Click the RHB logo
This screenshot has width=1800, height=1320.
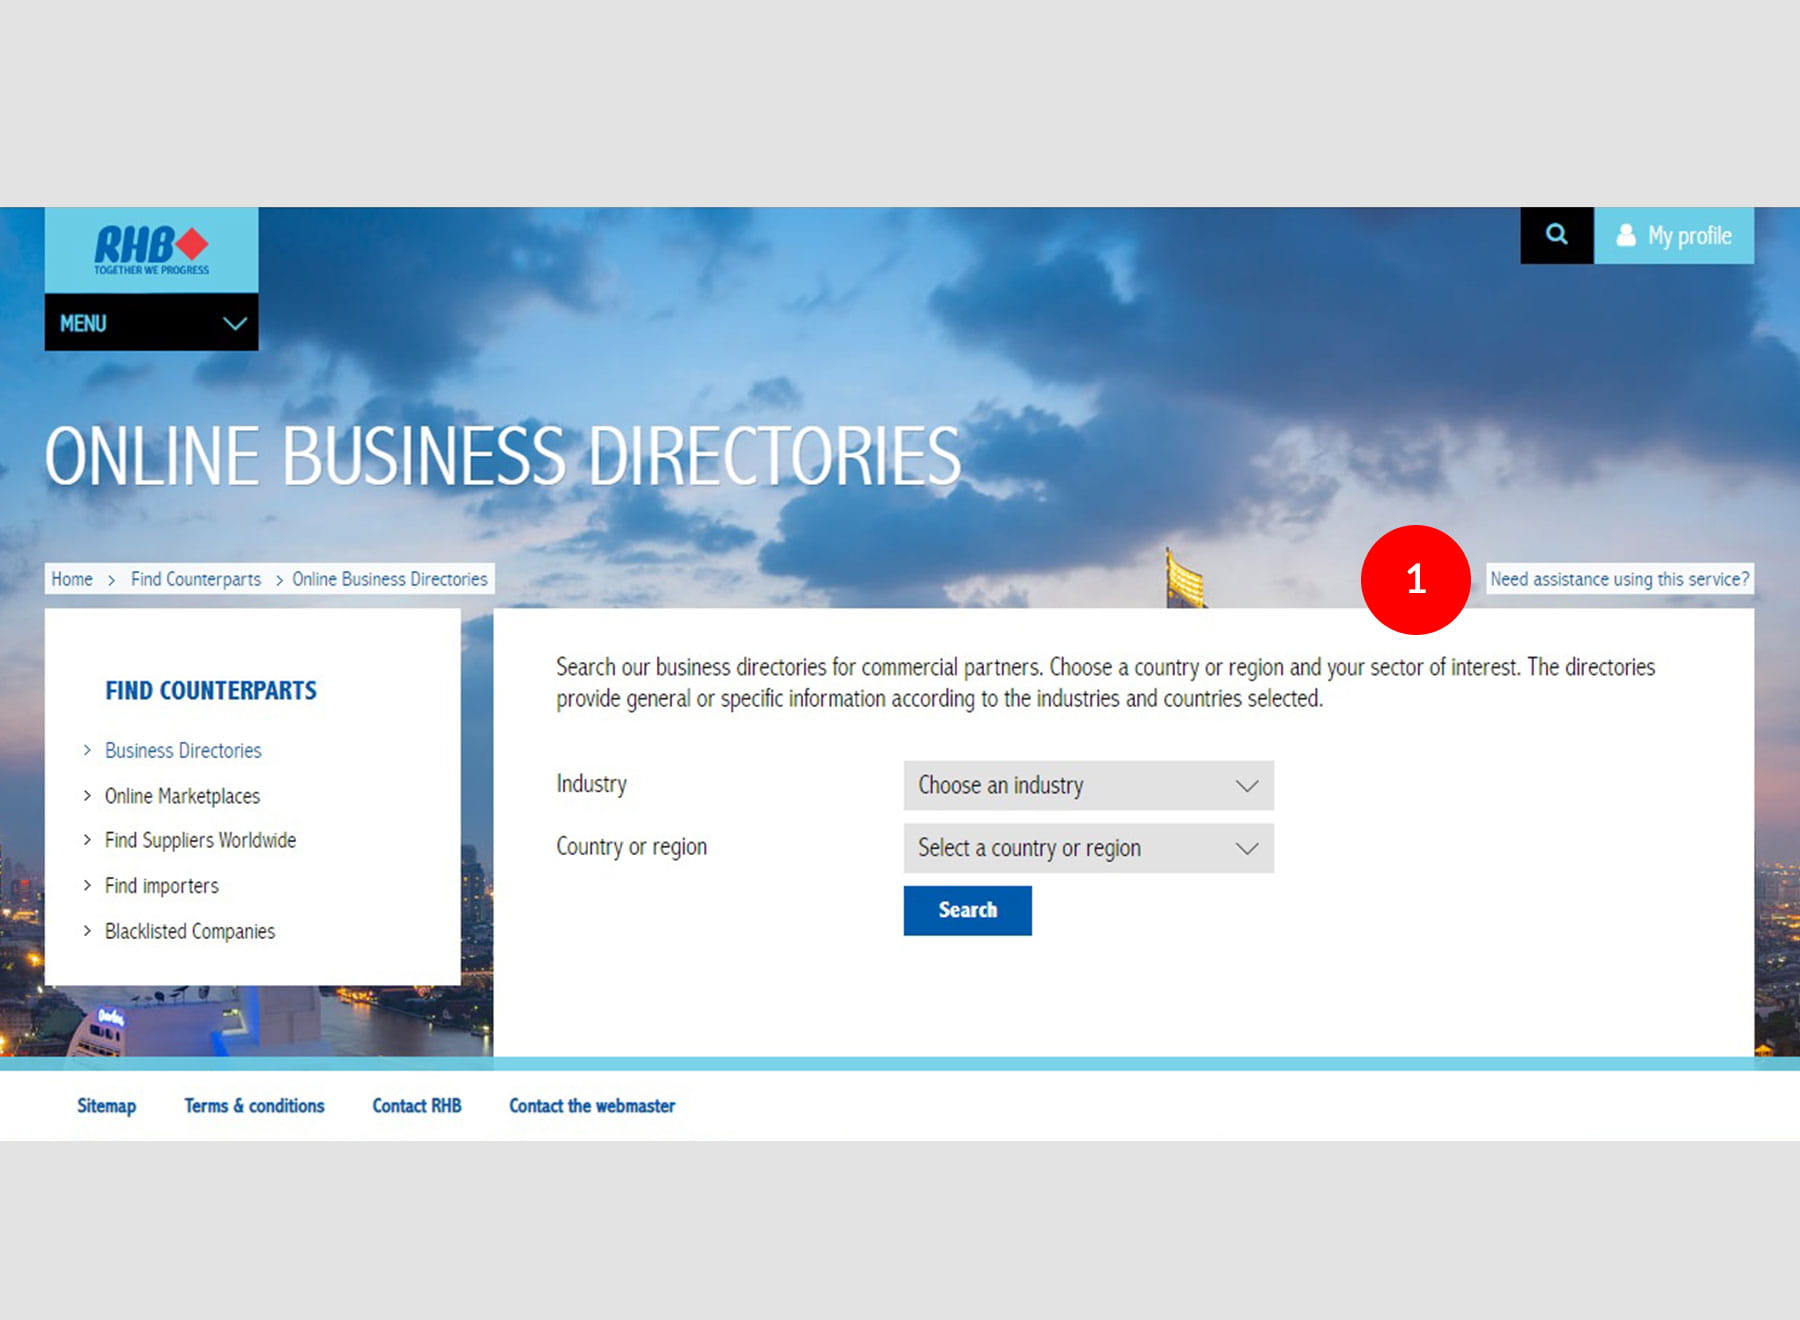(151, 249)
